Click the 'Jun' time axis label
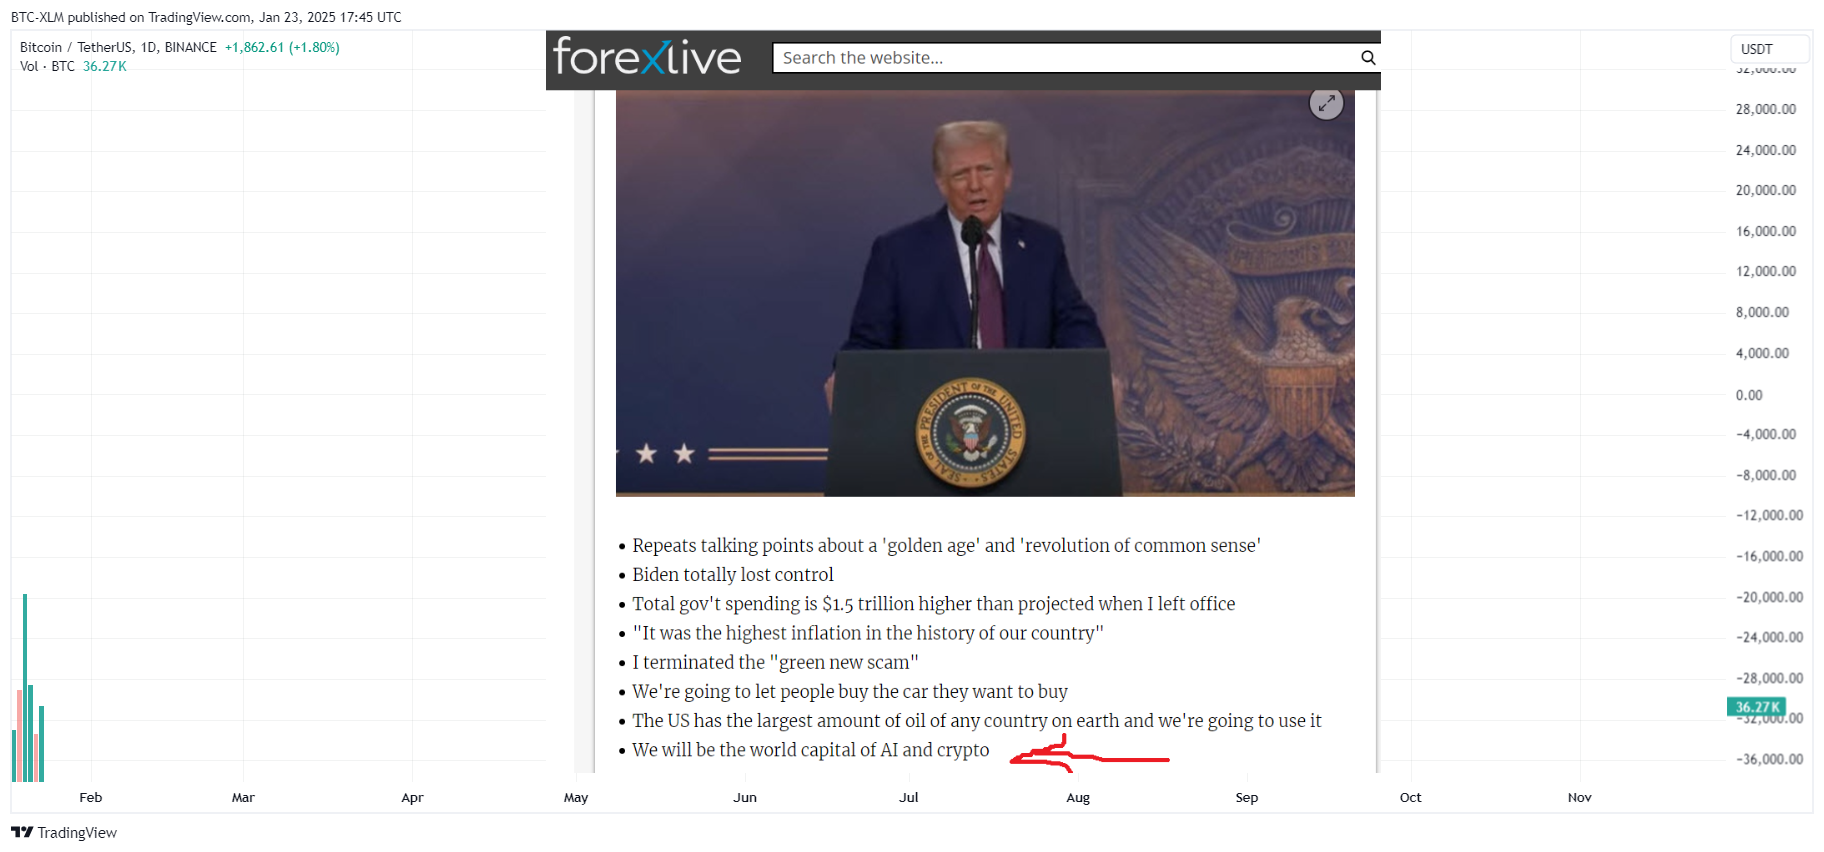Viewport: 1824px width, 852px height. point(745,797)
